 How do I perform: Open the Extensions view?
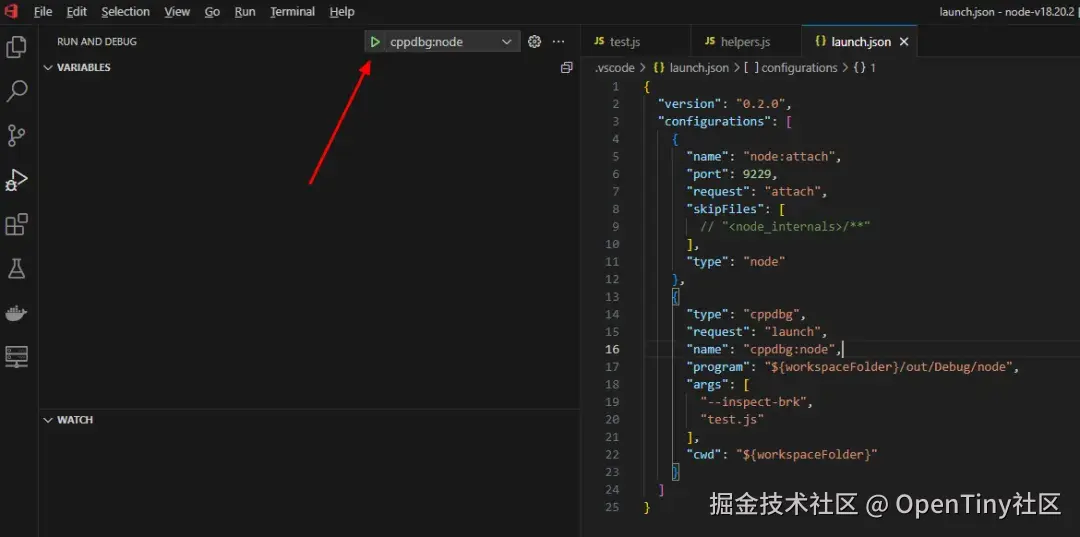click(x=17, y=224)
